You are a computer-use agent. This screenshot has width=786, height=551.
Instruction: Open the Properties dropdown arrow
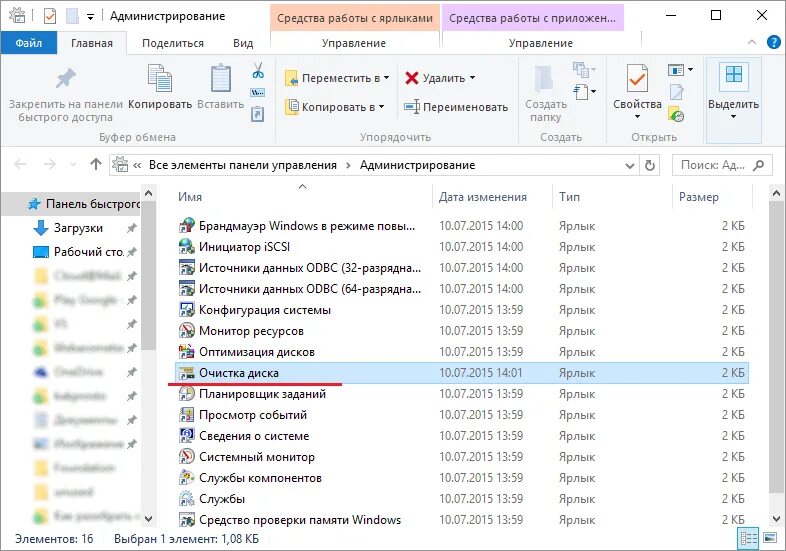coord(637,117)
